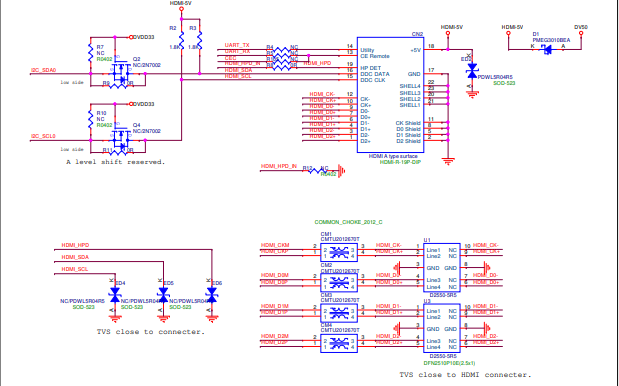Click the R2 1.8K pull-up resistor
This screenshot has height=386, width=619.
pyautogui.click(x=181, y=41)
